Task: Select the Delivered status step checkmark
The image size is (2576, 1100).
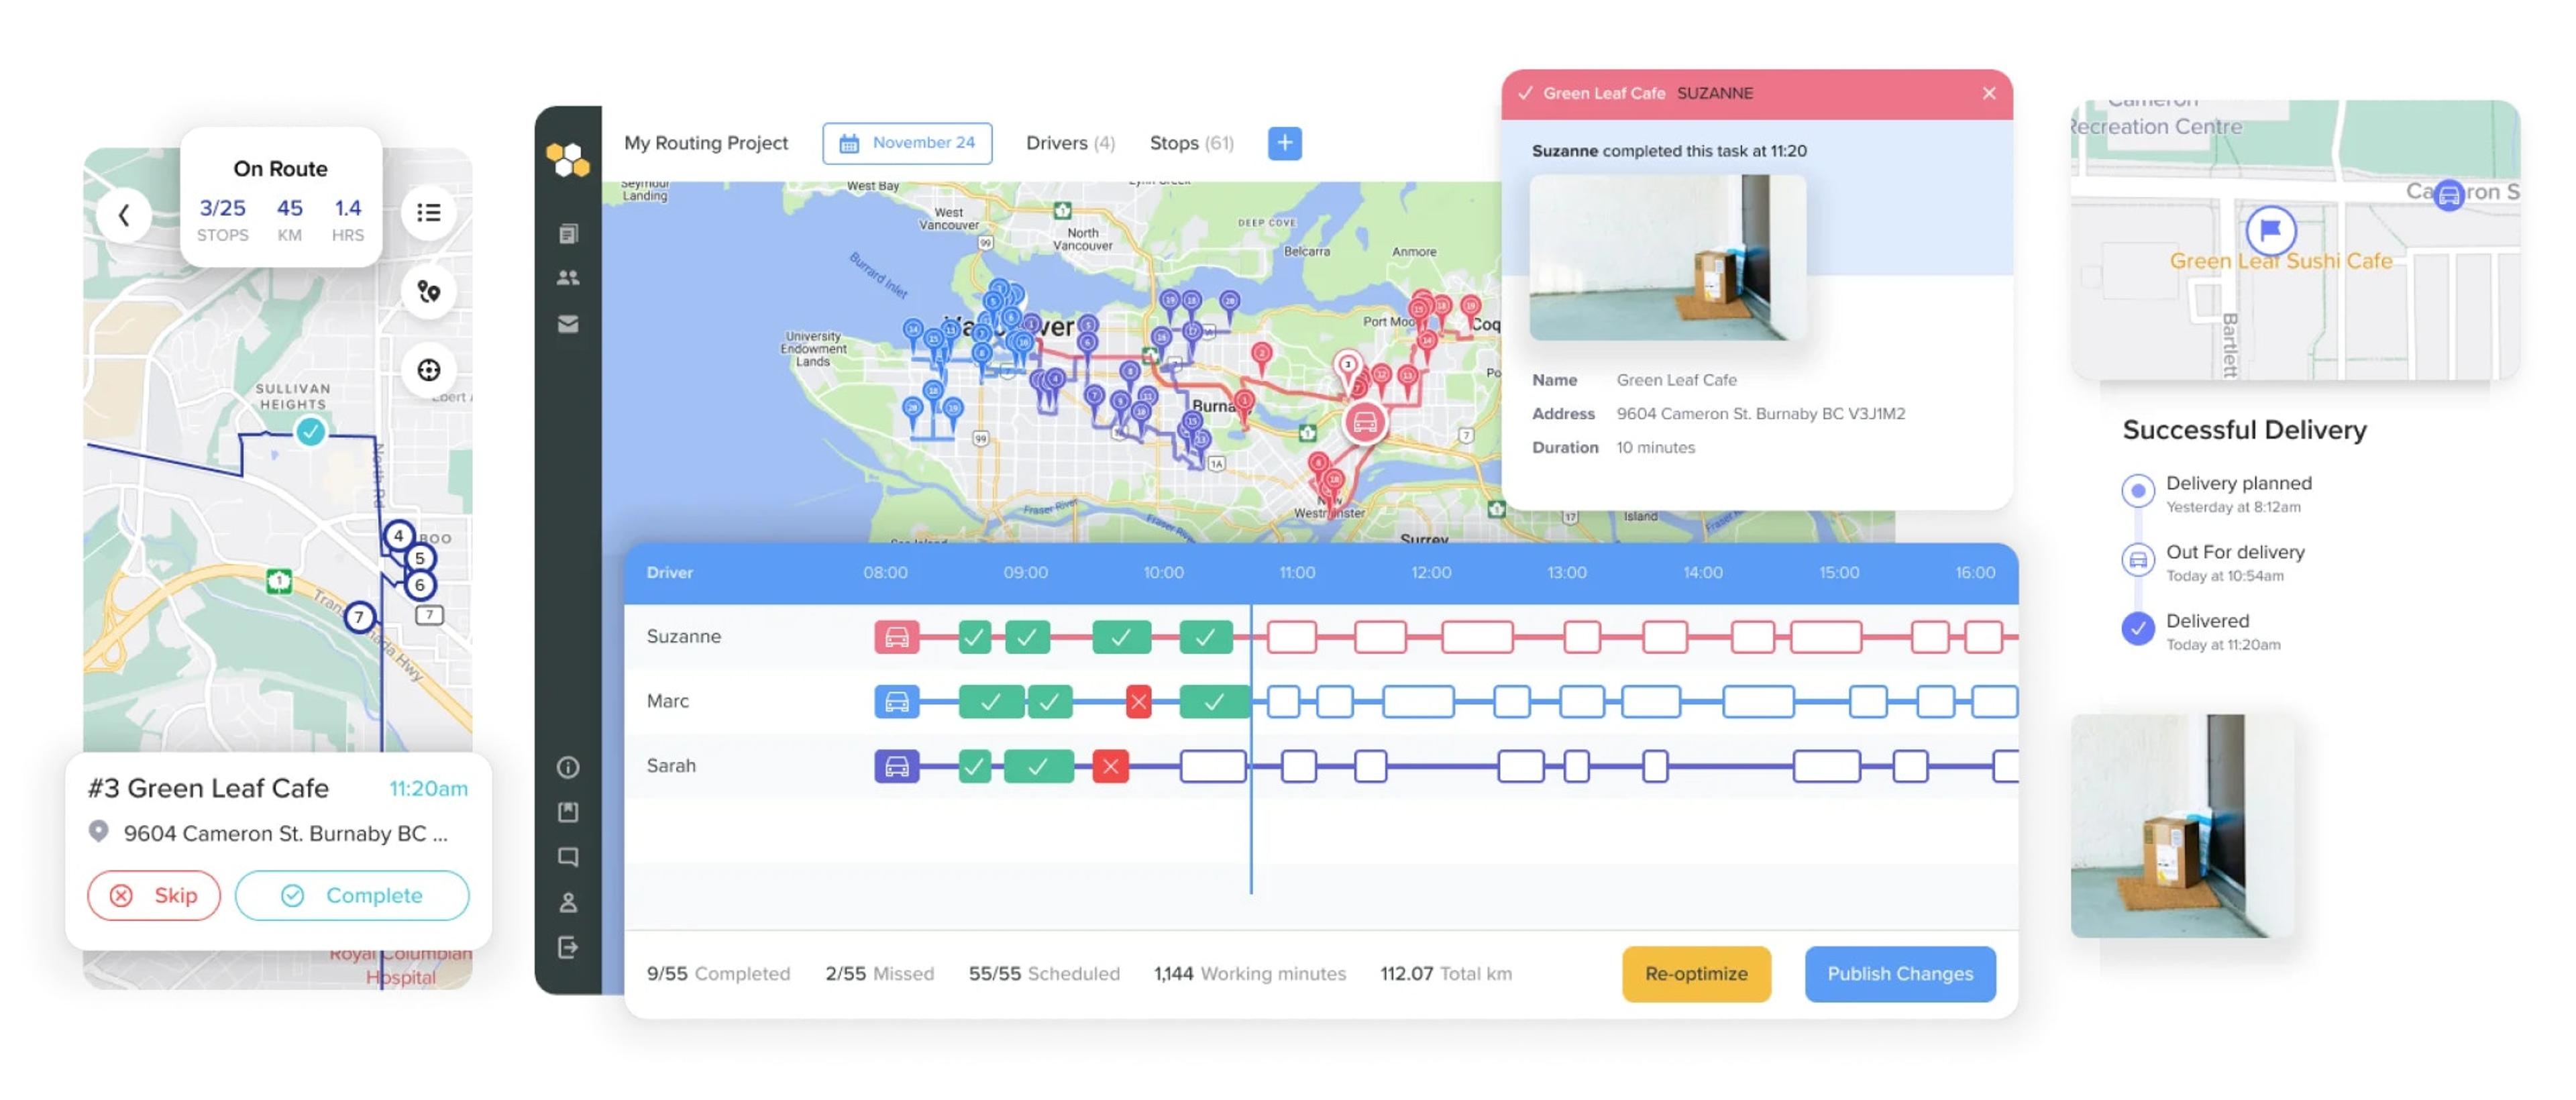Action: 2137,629
